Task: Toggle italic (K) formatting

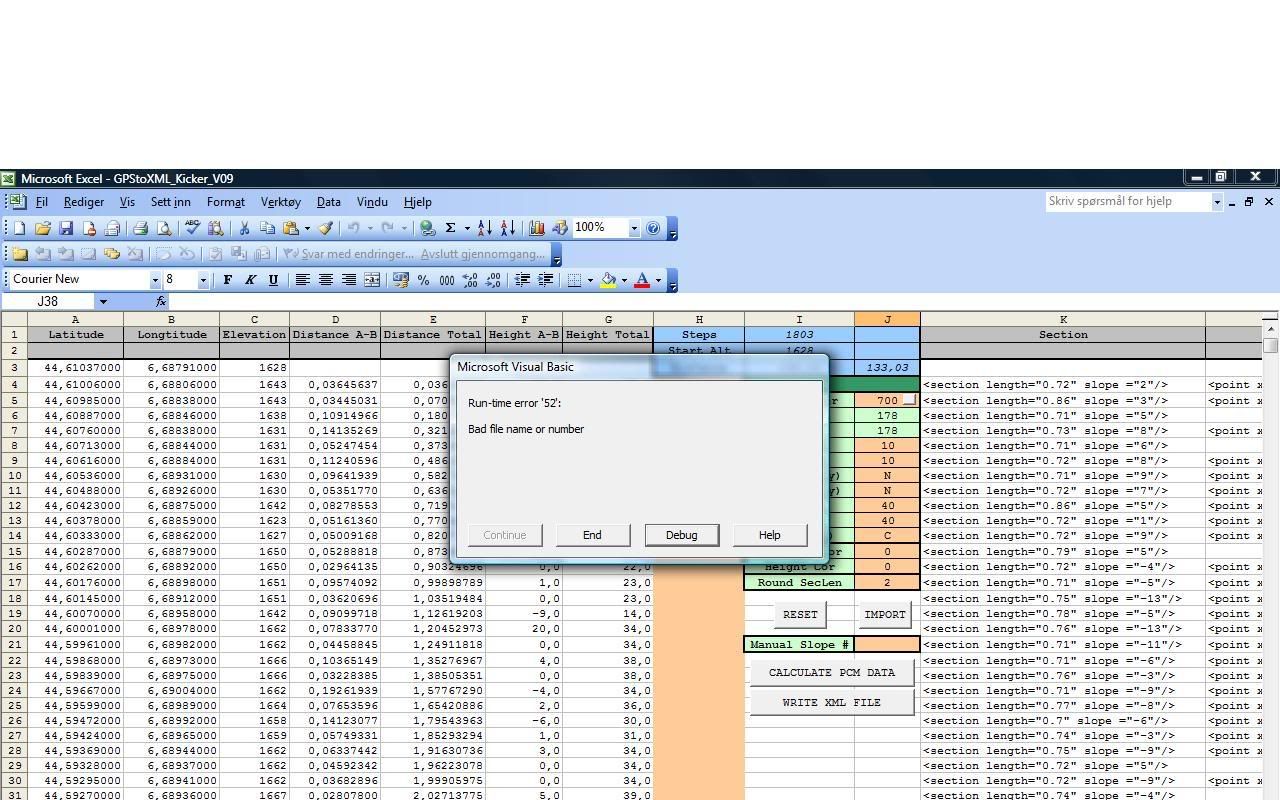Action: [x=250, y=280]
